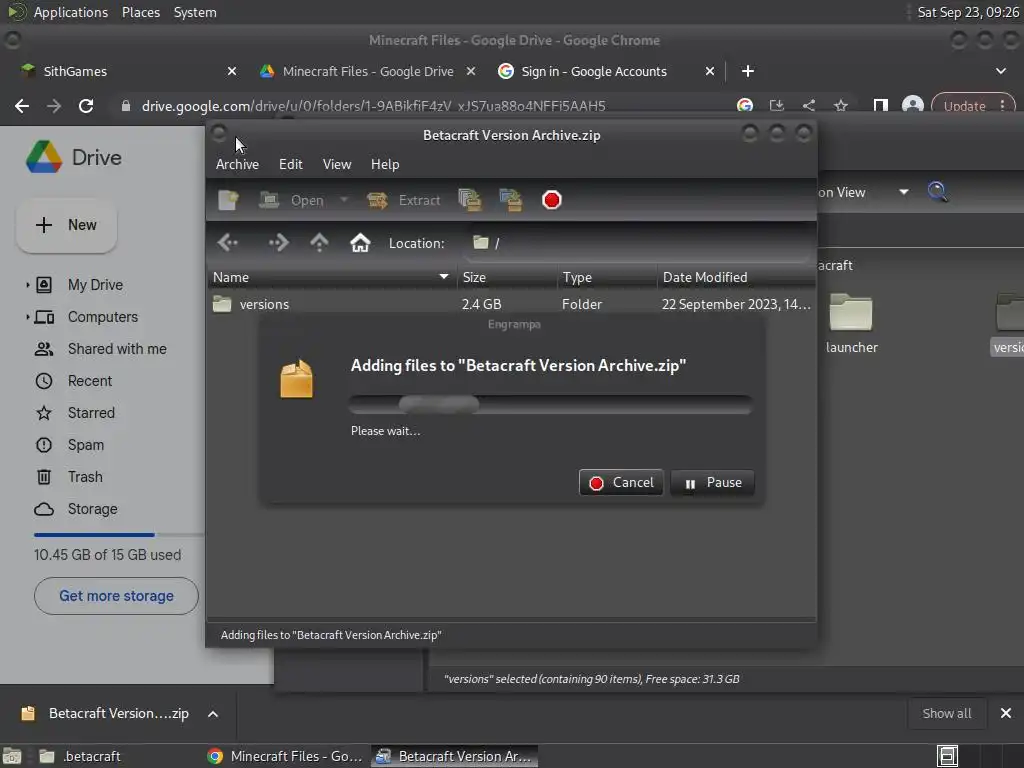The image size is (1024, 768).
Task: Open the Archive menu
Action: pyautogui.click(x=237, y=164)
